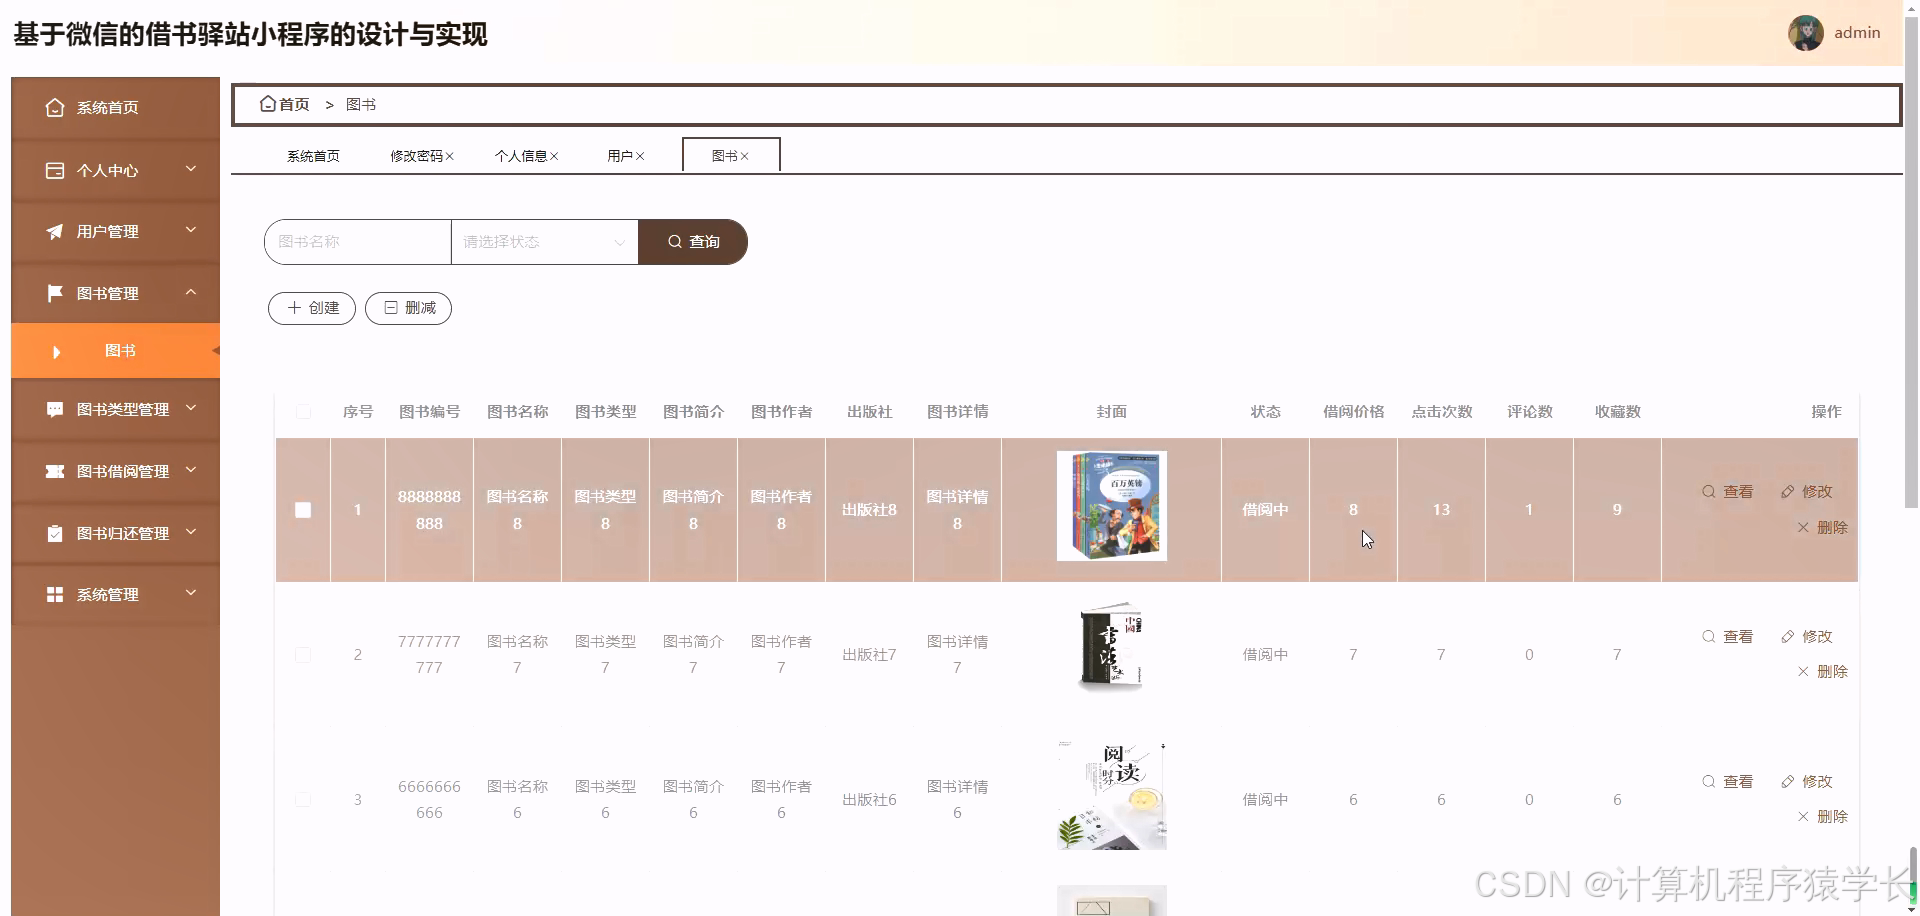Screen dimensions: 1920x916
Task: Click 修改 for book 8888888888
Action: click(1807, 492)
